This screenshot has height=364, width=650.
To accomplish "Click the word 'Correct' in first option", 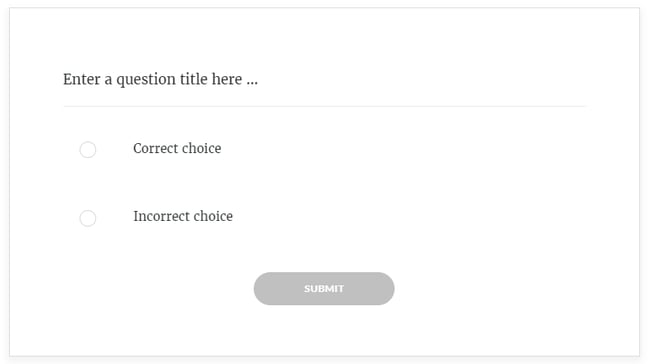I will tap(155, 148).
